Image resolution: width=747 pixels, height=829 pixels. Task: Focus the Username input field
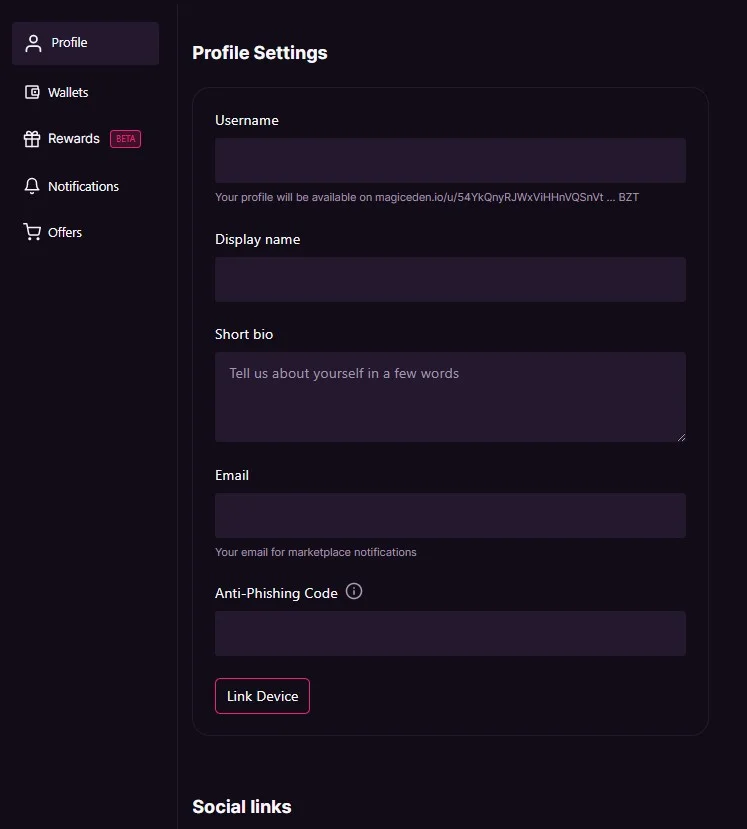[x=450, y=160]
